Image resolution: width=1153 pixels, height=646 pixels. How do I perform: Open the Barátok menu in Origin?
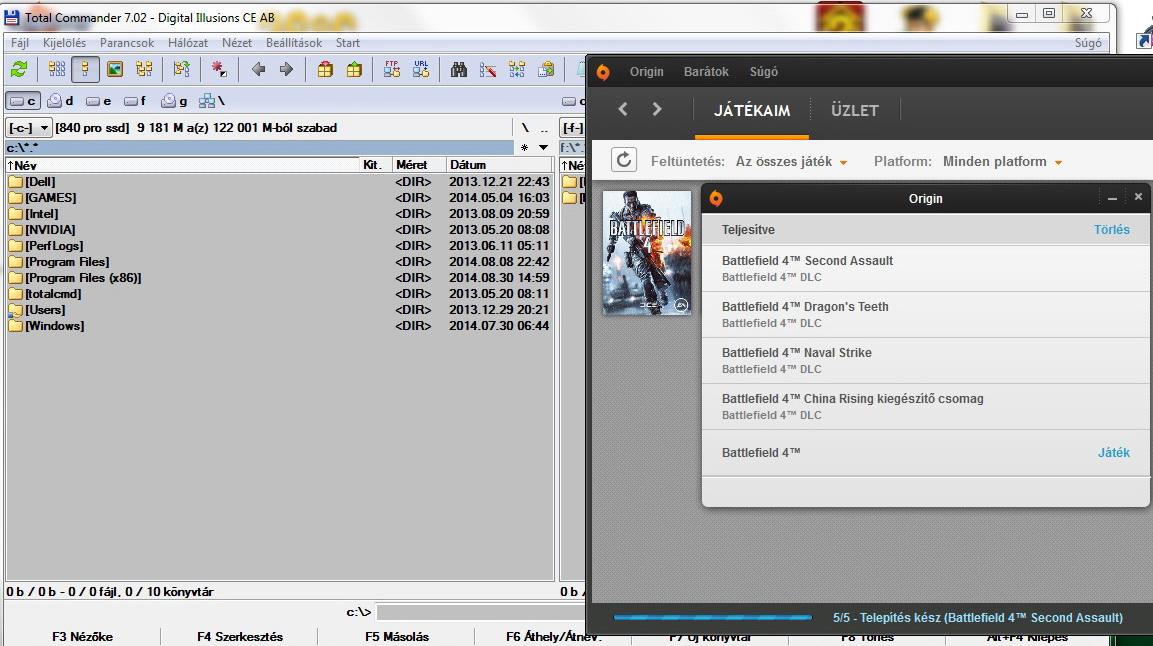(706, 72)
